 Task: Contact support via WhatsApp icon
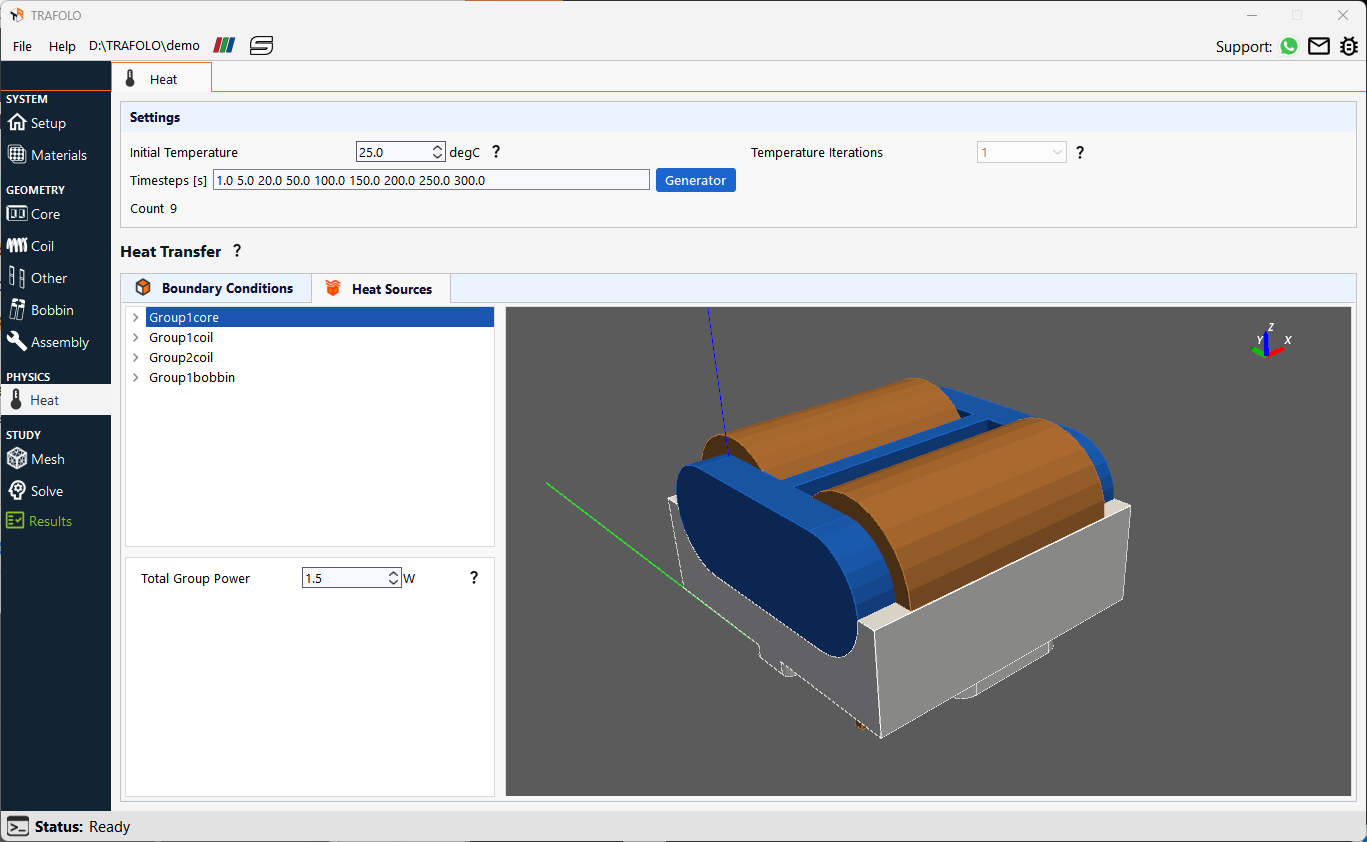point(1288,46)
